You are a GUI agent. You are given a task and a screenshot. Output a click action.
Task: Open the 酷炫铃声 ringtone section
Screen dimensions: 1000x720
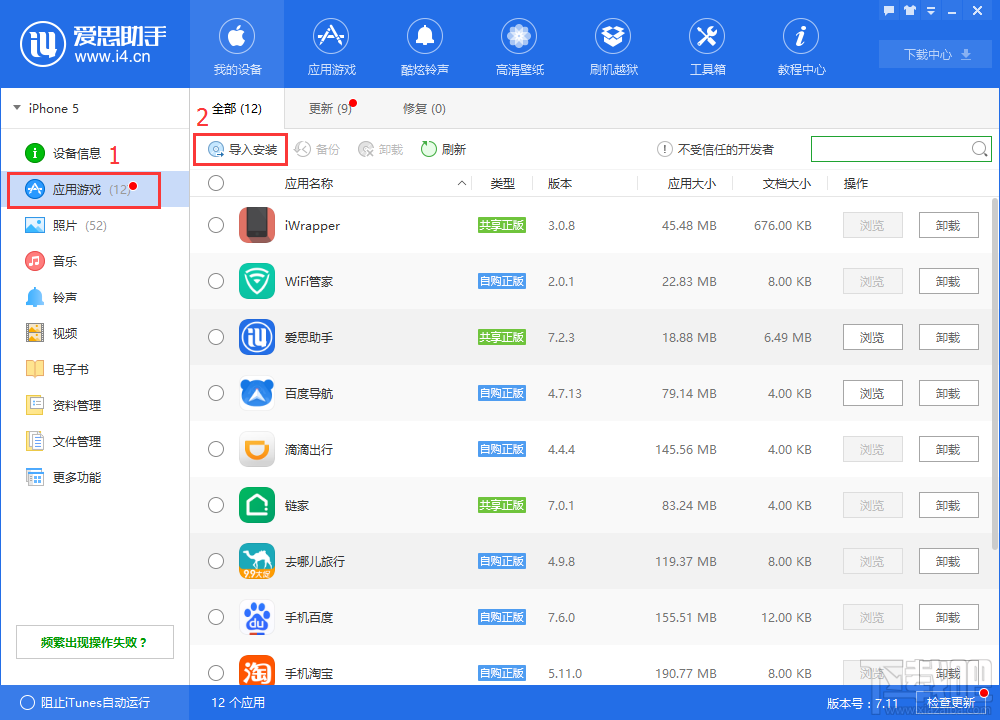(425, 45)
